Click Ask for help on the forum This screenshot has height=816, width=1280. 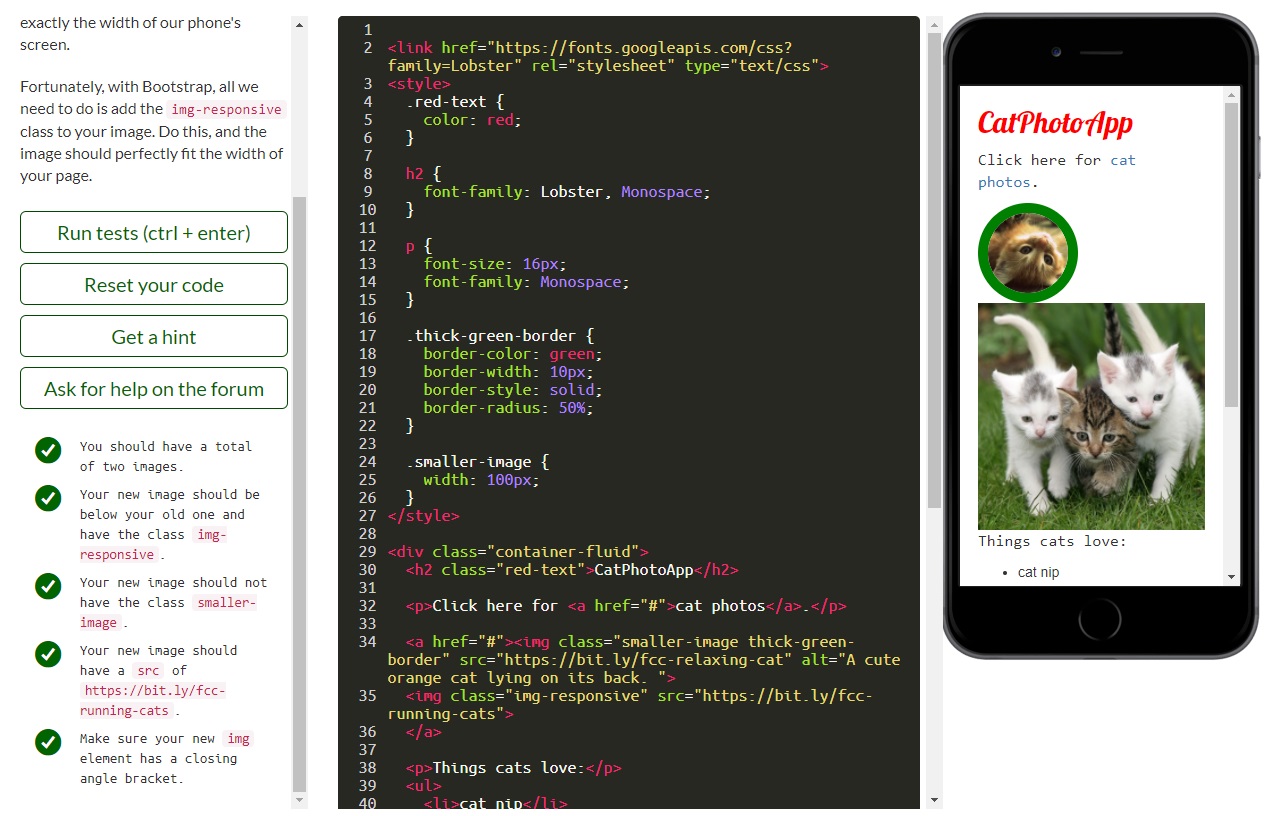[153, 388]
